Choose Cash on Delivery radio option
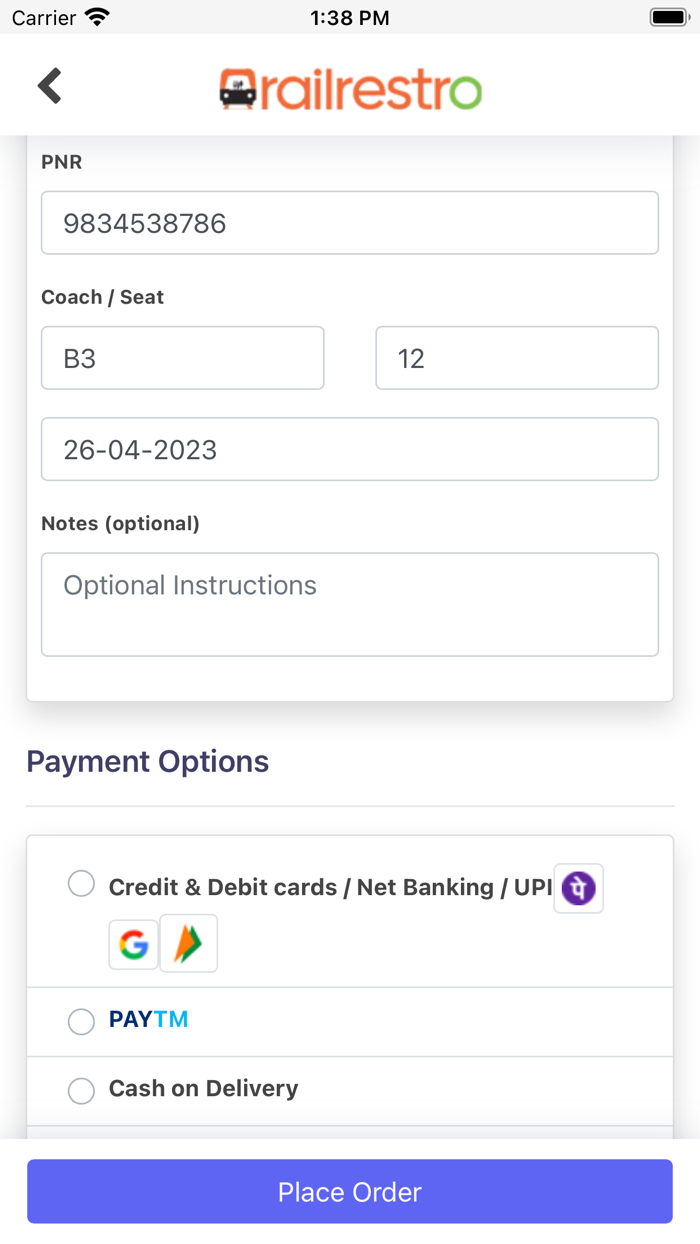This screenshot has width=700, height=1244. click(x=81, y=1090)
